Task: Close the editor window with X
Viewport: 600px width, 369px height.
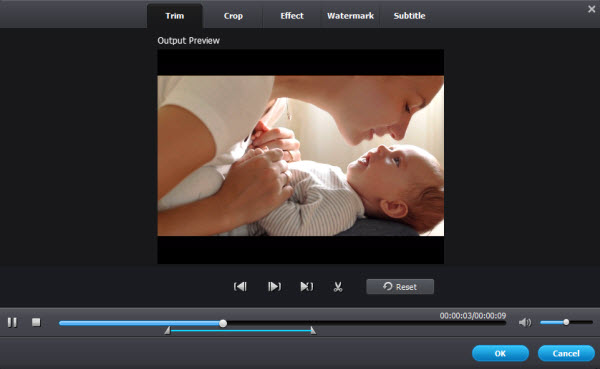Action: pyautogui.click(x=592, y=9)
